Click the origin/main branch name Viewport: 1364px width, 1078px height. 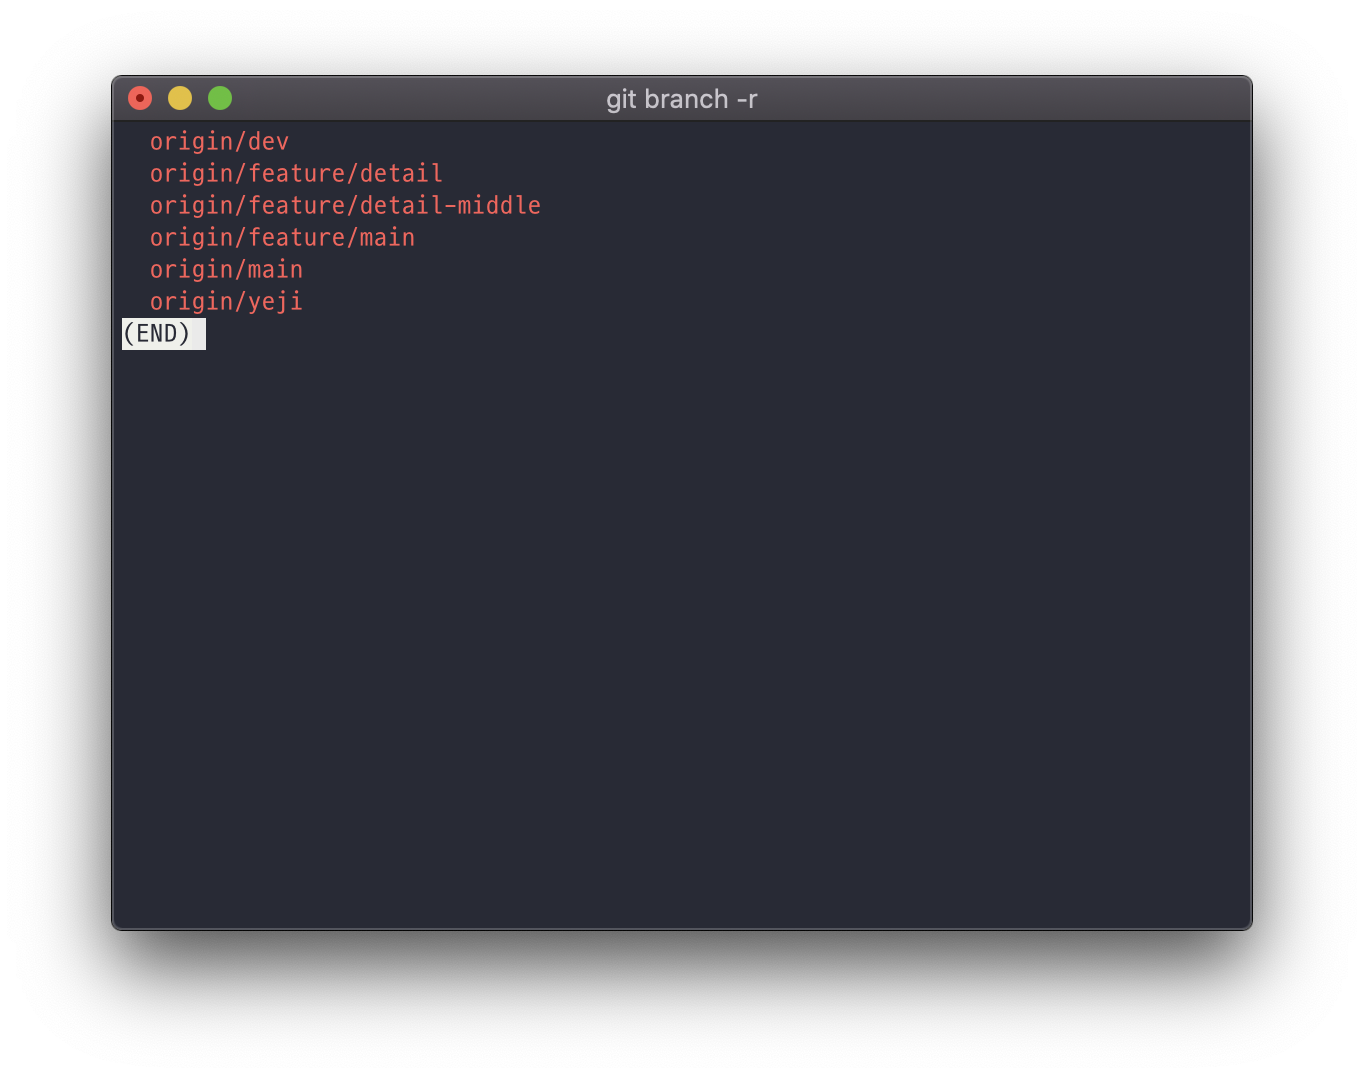pyautogui.click(x=226, y=269)
